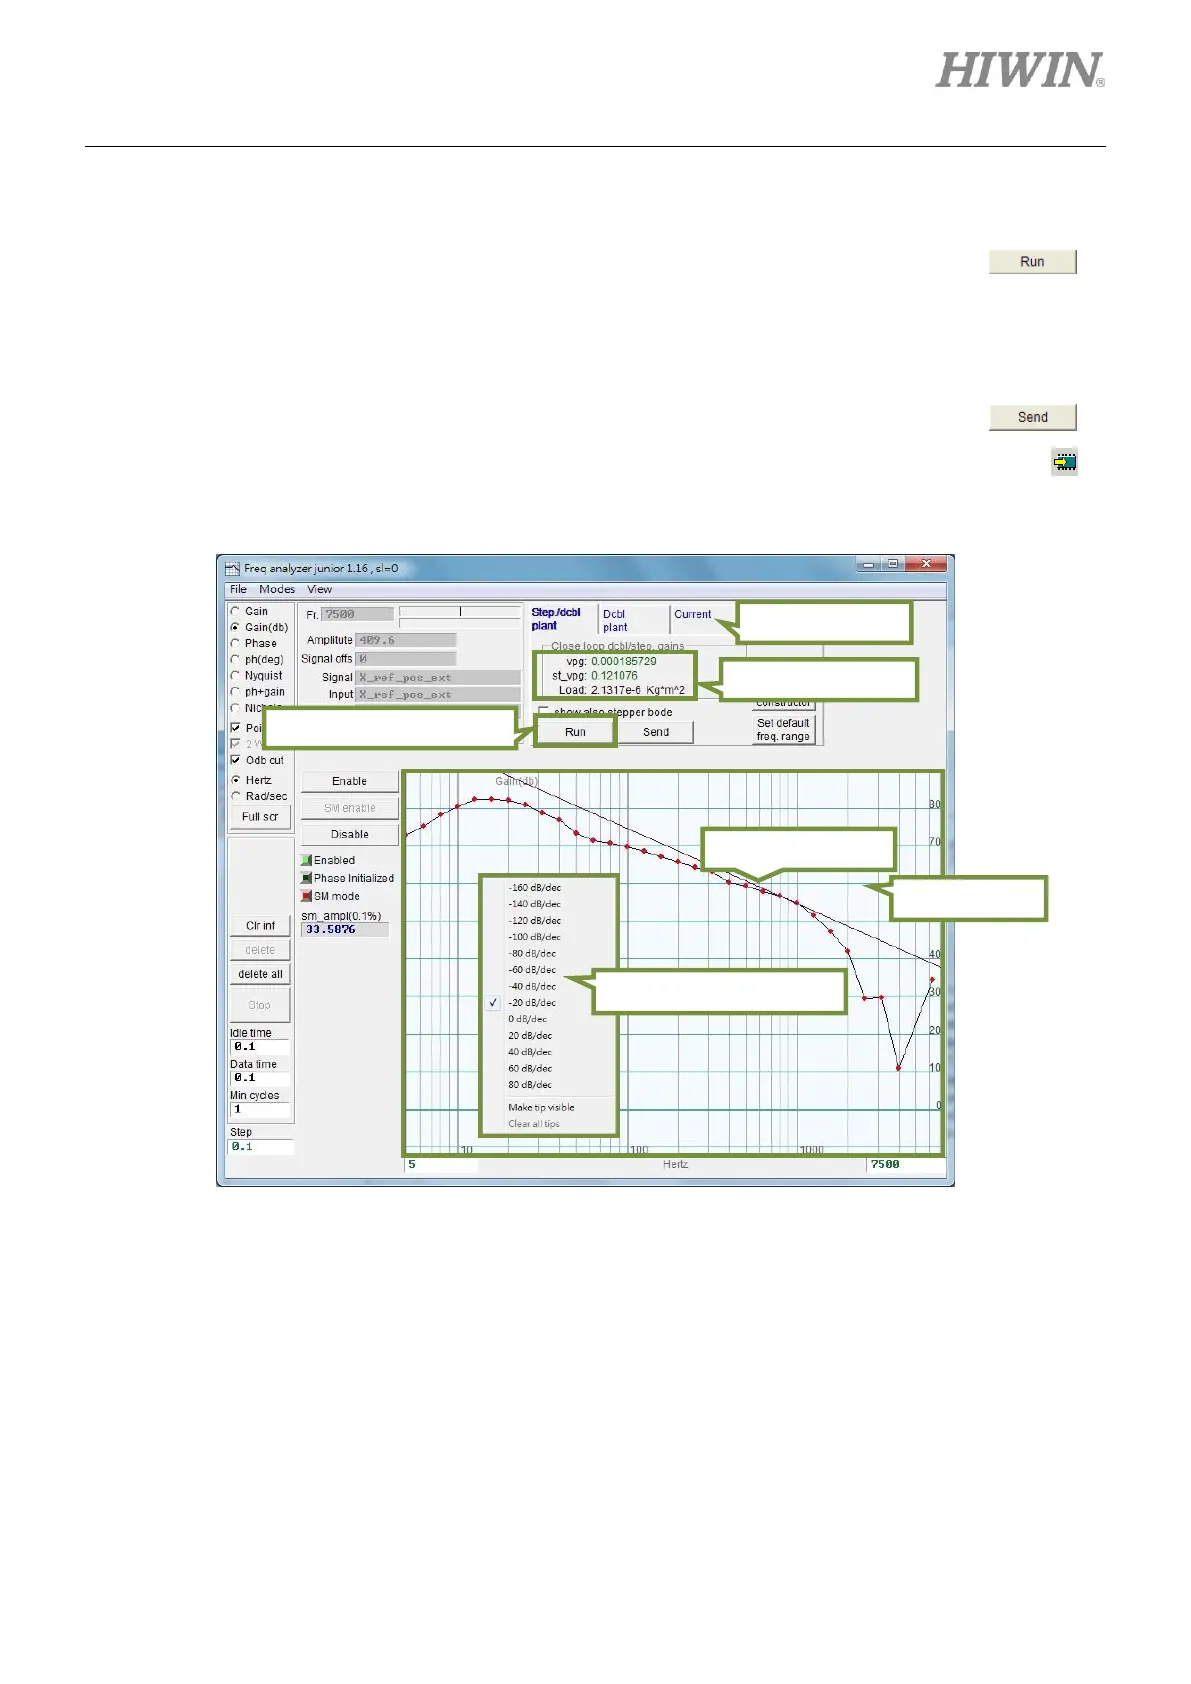Choose -160 dB/dec slope from context menu
This screenshot has width=1191, height=1684.
pyautogui.click(x=534, y=887)
